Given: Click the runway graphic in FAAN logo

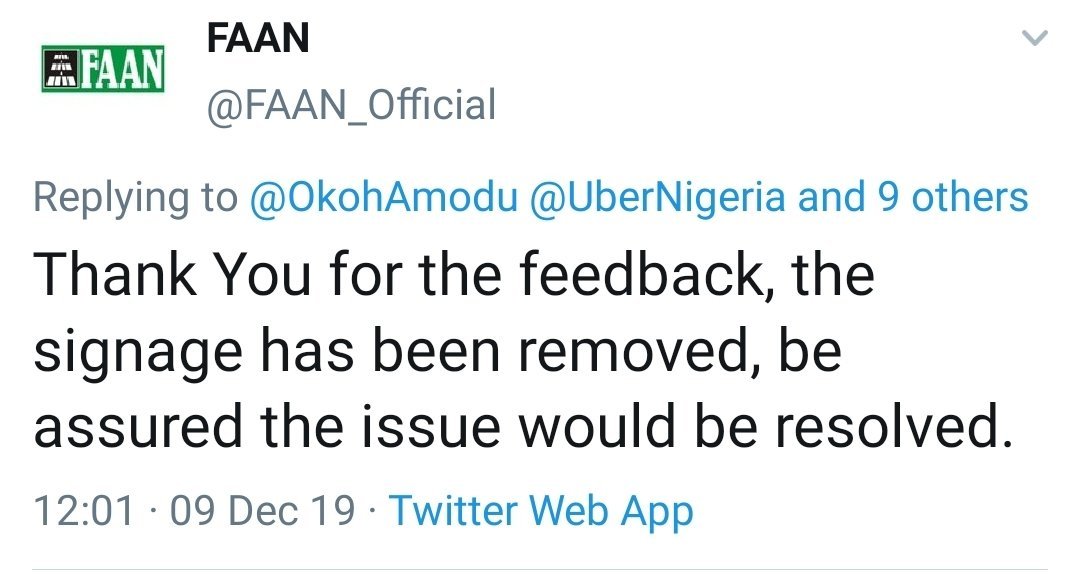Looking at the screenshot, I should [x=58, y=68].
